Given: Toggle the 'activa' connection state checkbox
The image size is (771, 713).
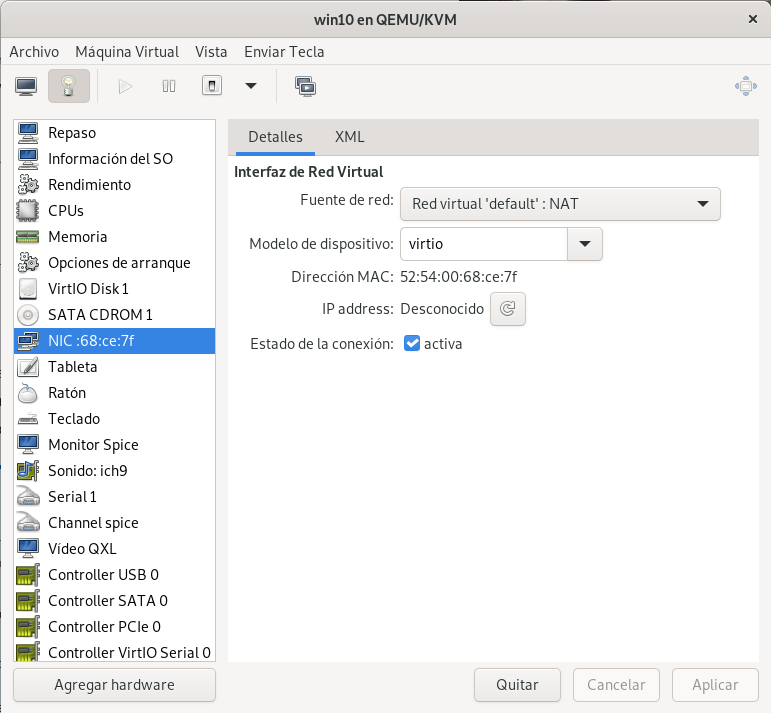Looking at the screenshot, I should [412, 344].
